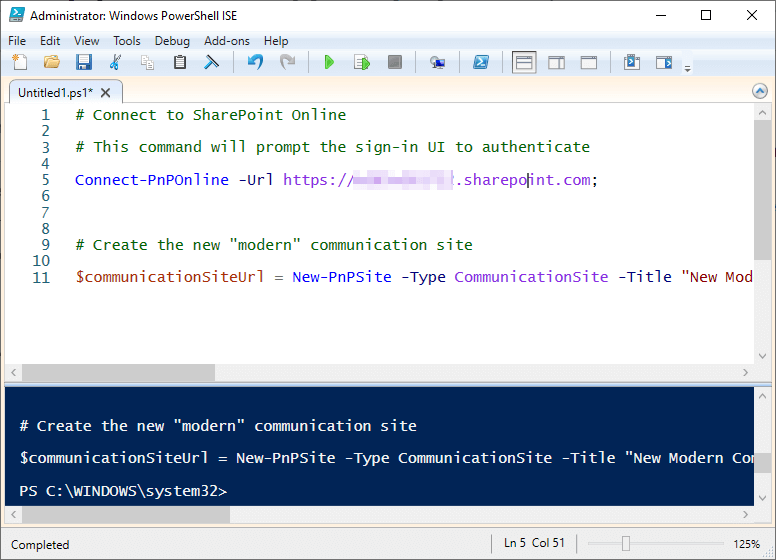
Task: Run selection with the Run Selection icon
Action: [x=362, y=62]
